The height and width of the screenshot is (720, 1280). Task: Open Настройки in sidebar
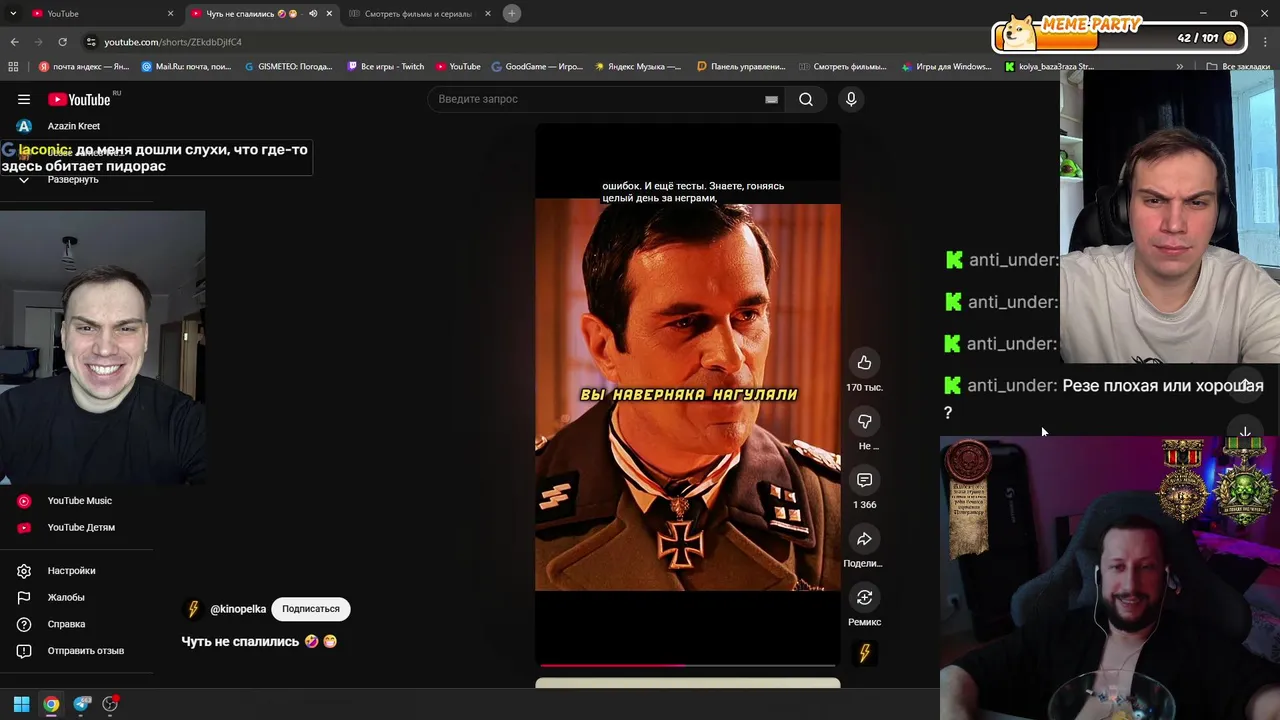pyautogui.click(x=71, y=571)
